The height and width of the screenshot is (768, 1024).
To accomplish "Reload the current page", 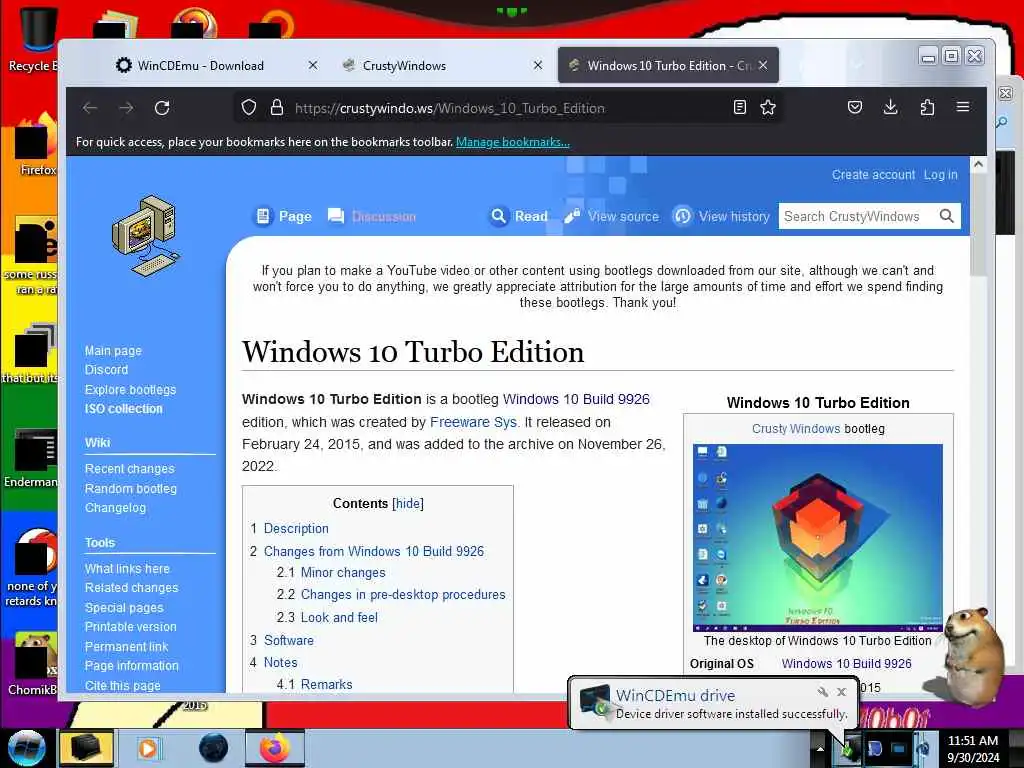I will pos(162,108).
